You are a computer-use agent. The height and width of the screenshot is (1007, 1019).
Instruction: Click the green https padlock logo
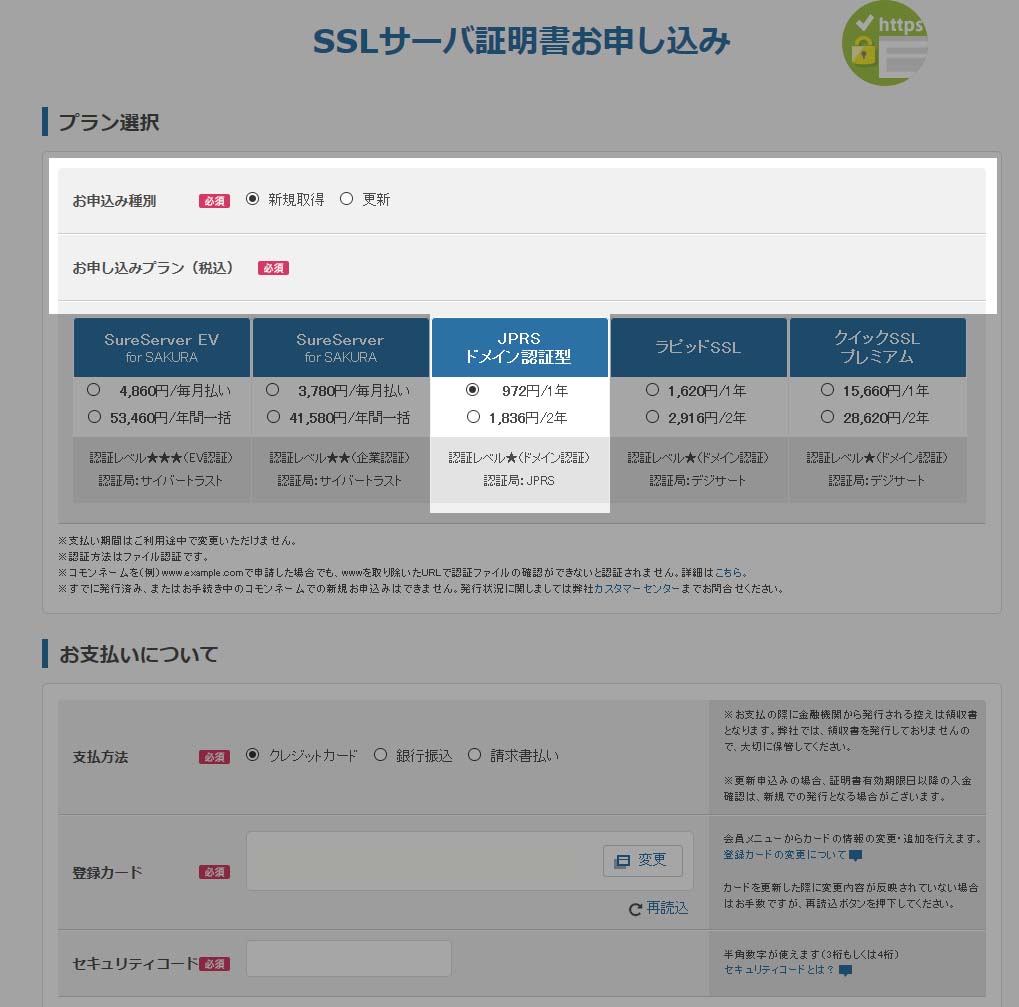pyautogui.click(x=884, y=43)
